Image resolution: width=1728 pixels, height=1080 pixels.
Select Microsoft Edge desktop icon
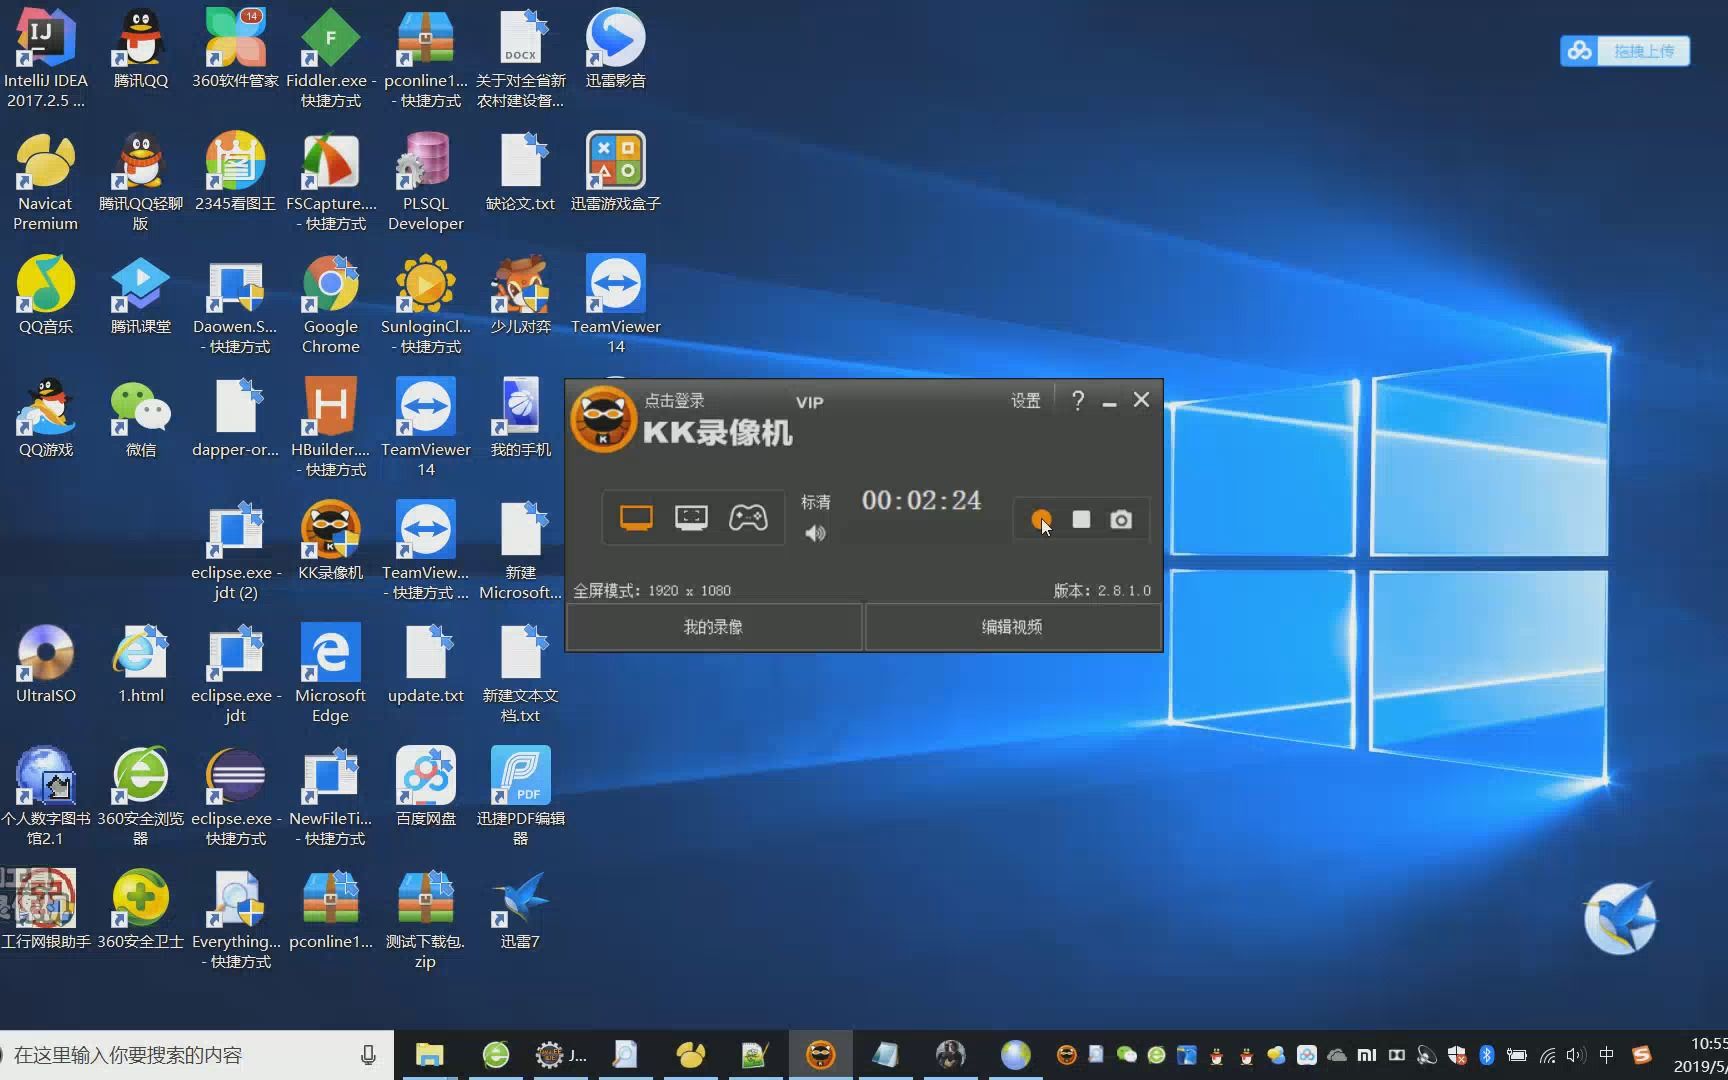[x=331, y=673]
